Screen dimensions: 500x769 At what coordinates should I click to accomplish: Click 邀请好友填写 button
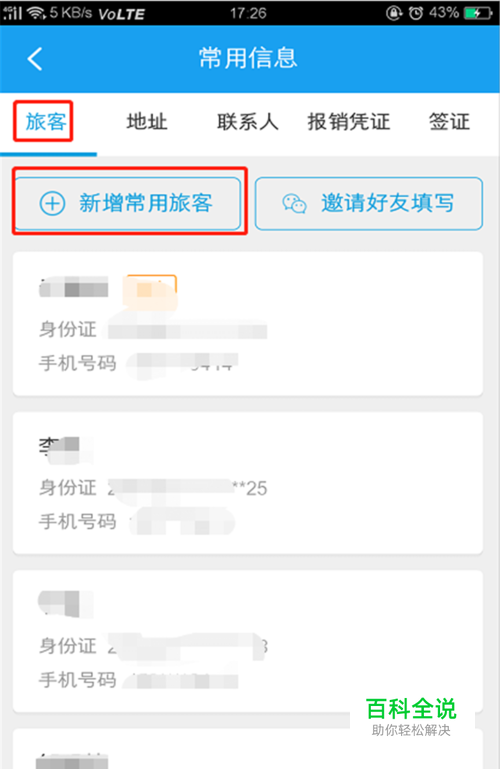[x=369, y=203]
